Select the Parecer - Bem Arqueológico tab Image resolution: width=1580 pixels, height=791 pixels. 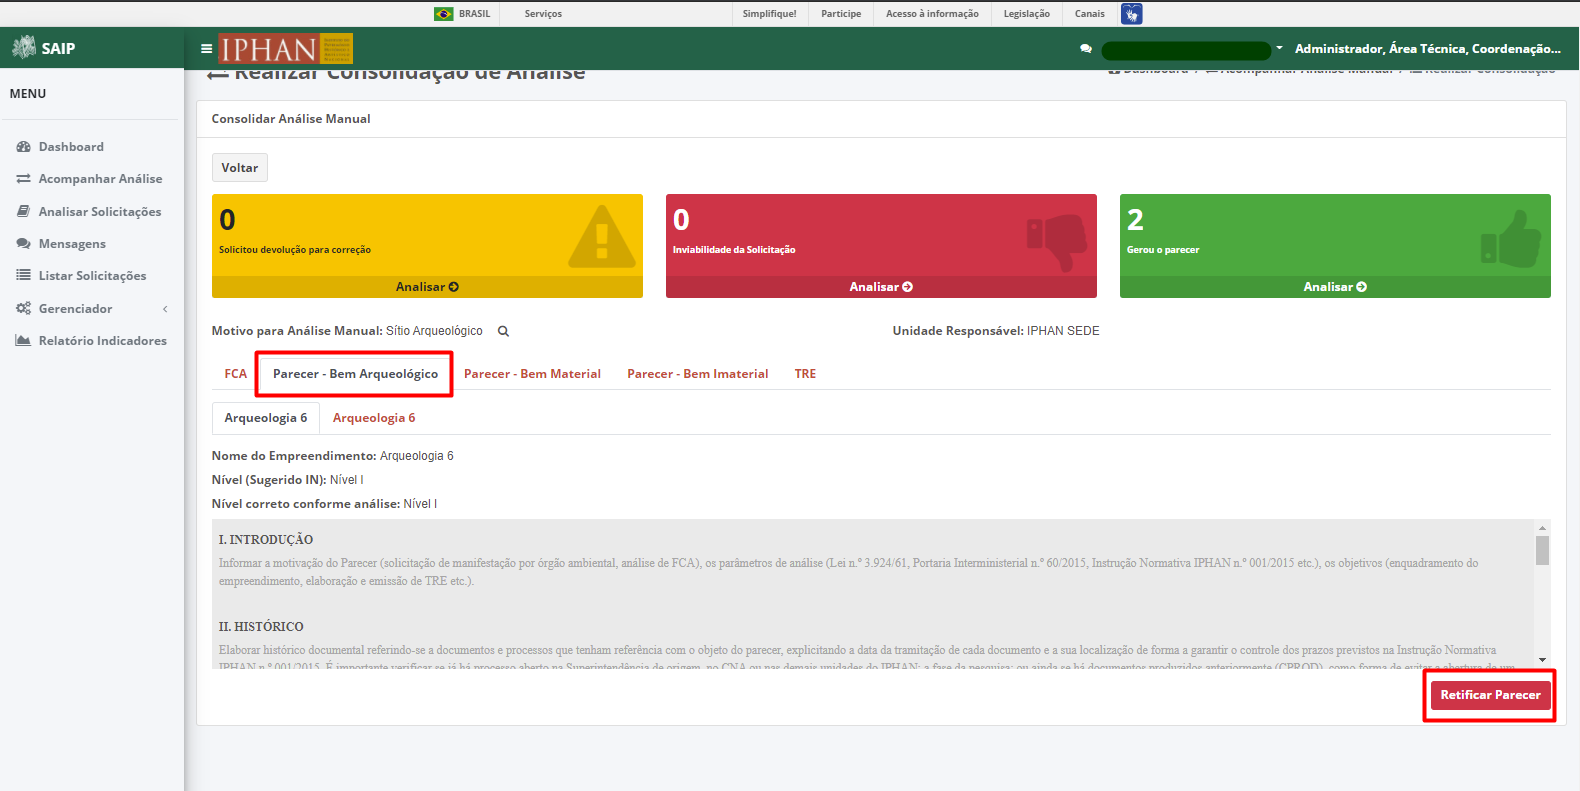tap(355, 374)
